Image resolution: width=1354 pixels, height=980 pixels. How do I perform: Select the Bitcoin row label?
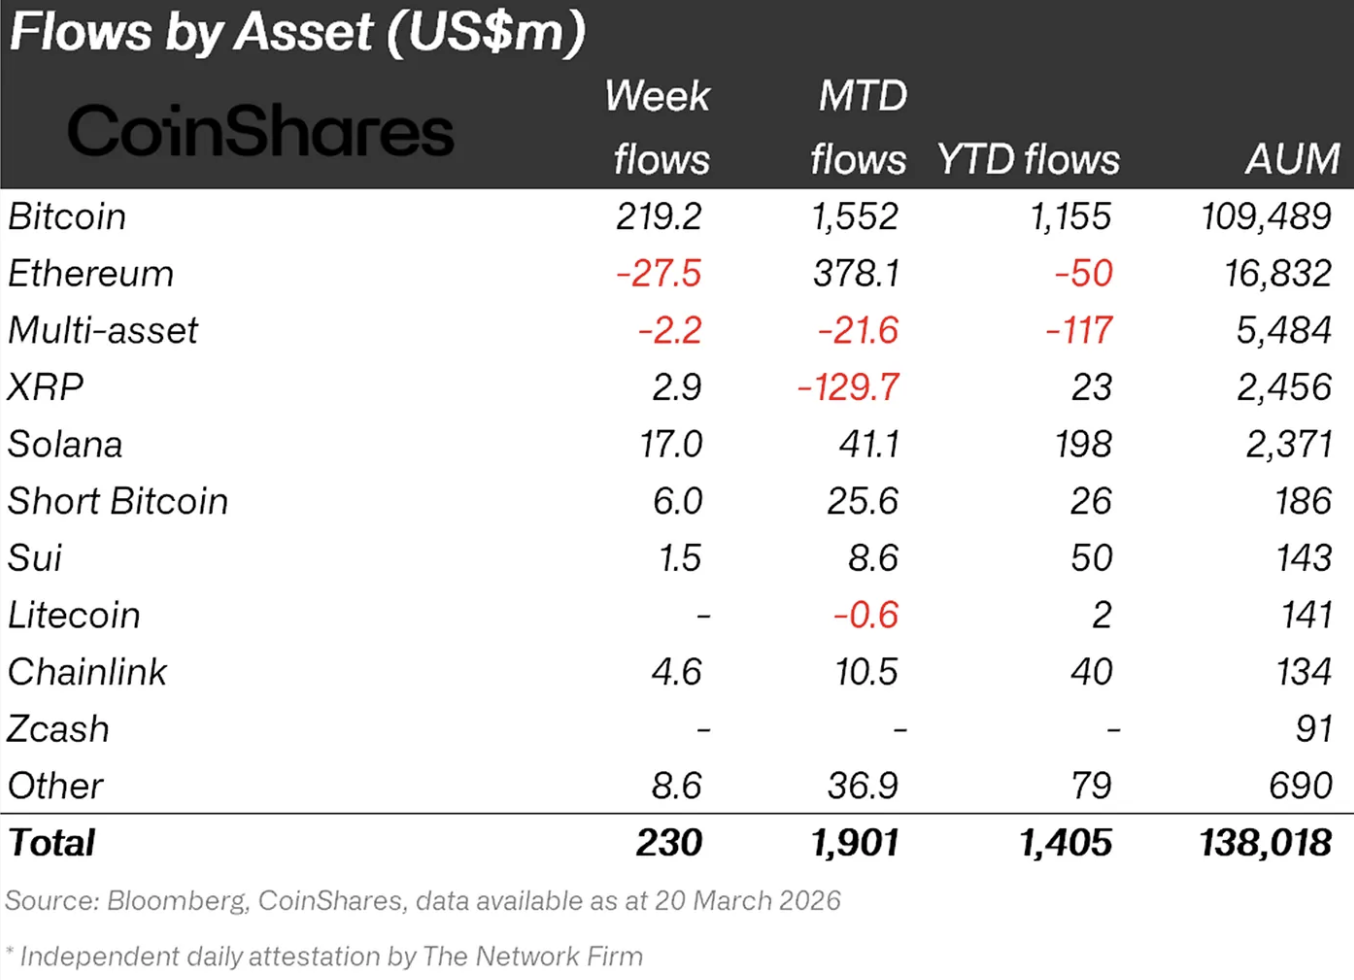point(67,217)
